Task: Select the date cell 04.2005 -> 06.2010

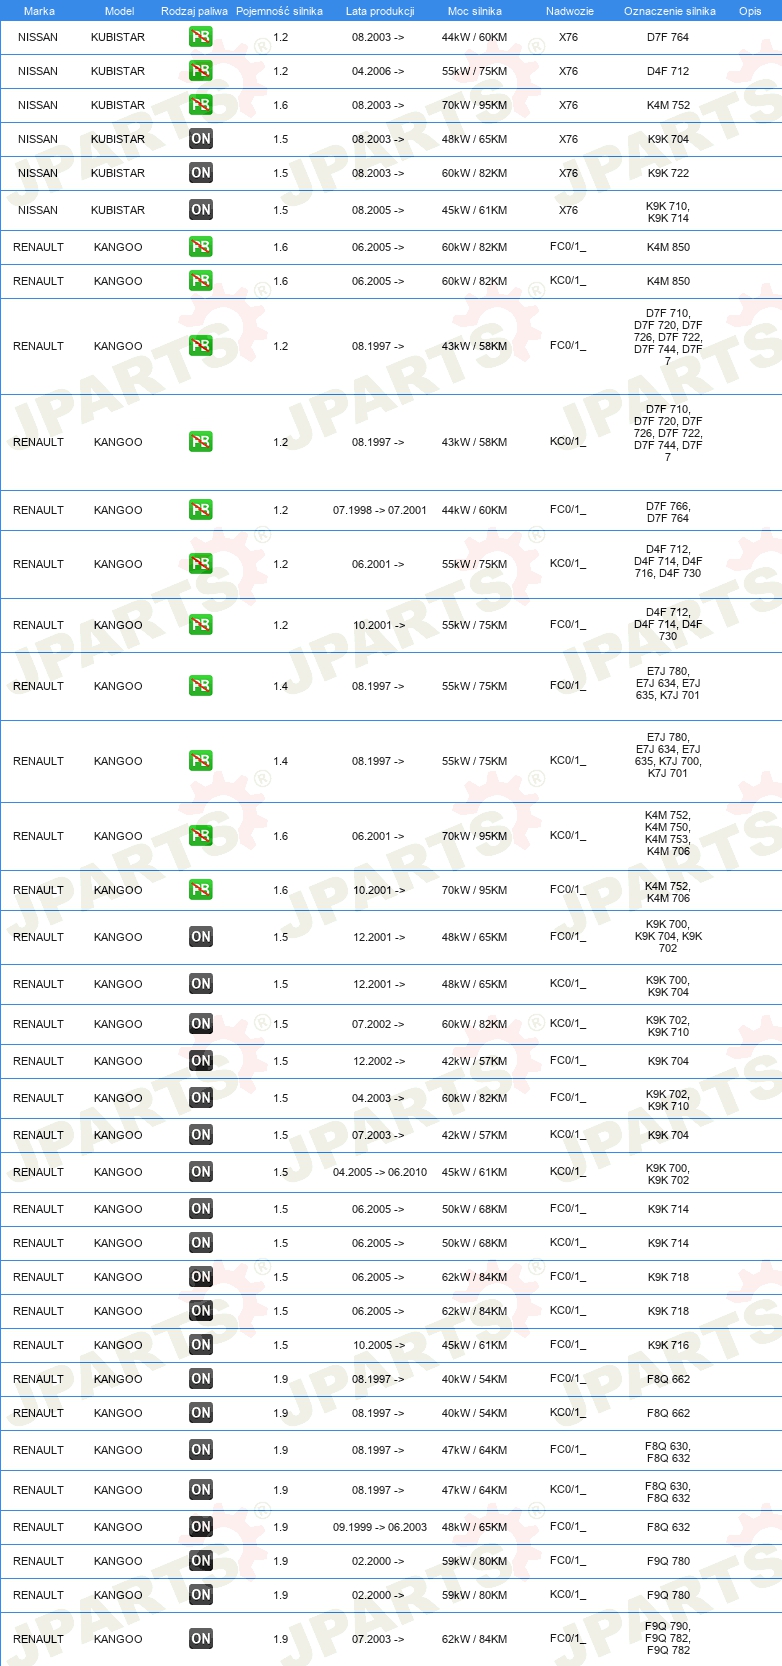Action: tap(380, 1172)
